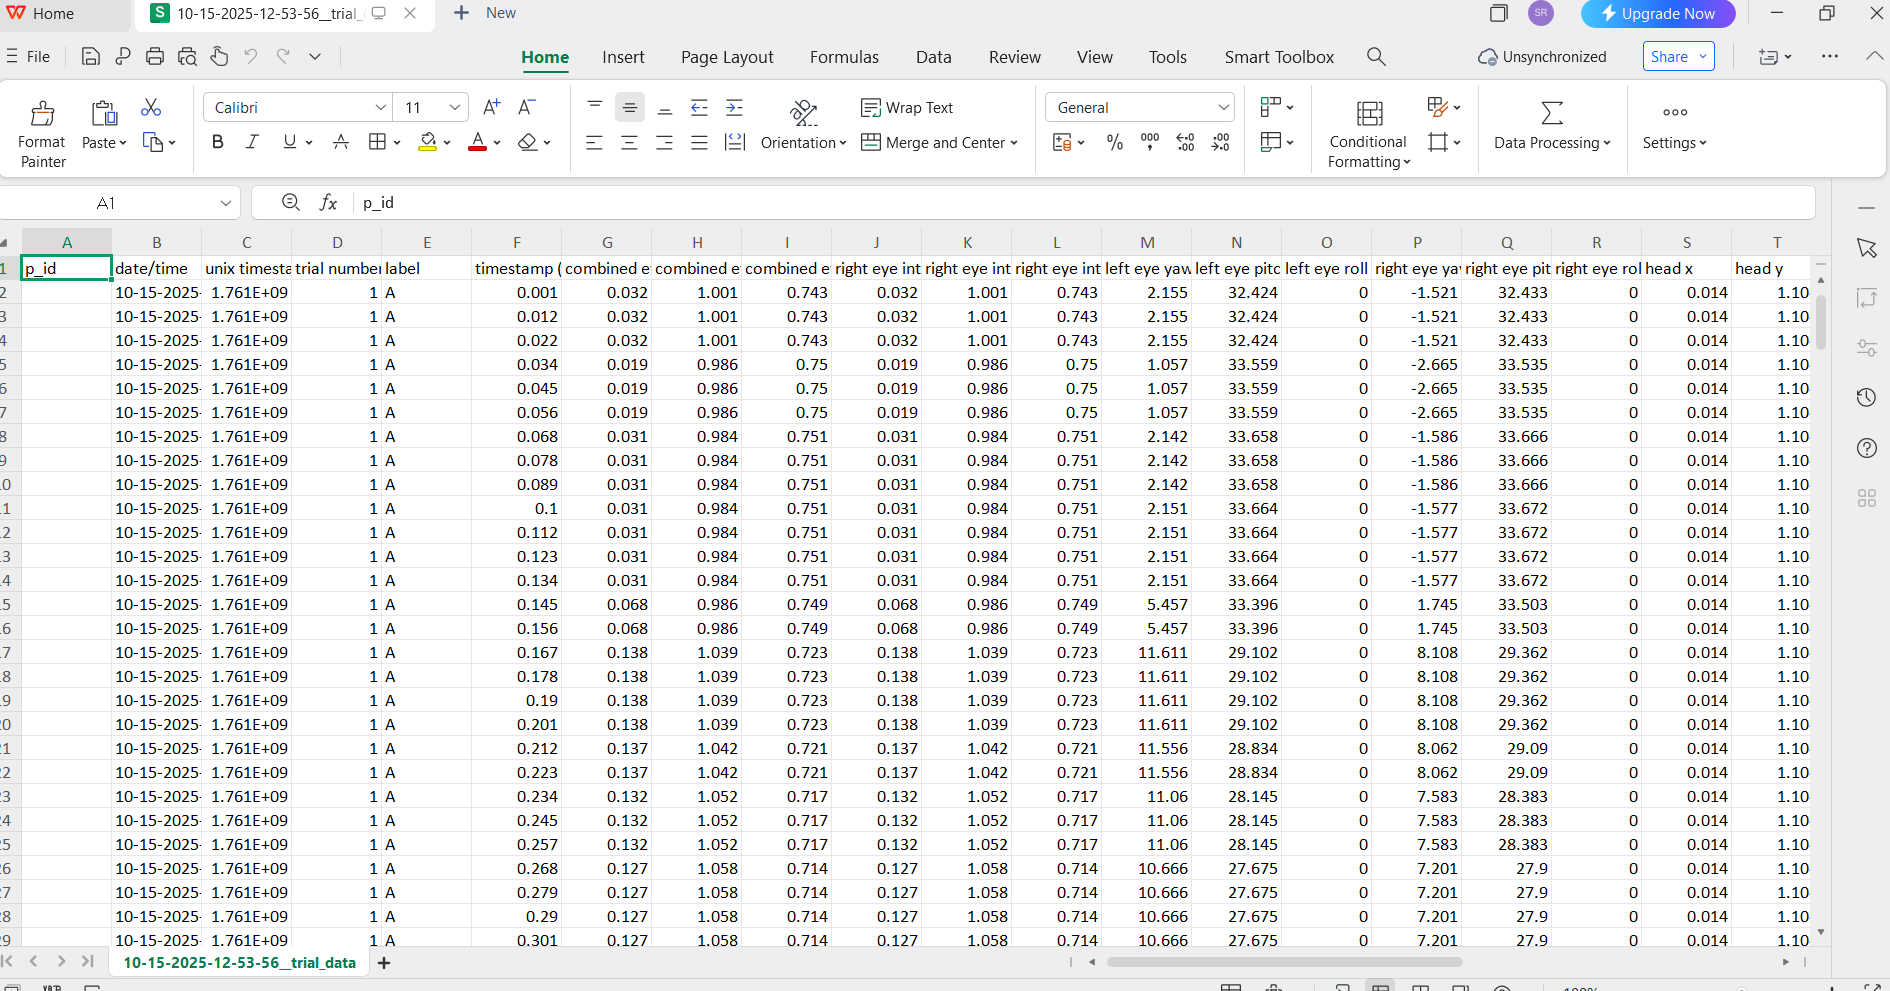Click the Cut scissors icon
Image resolution: width=1890 pixels, height=991 pixels.
coord(151,108)
